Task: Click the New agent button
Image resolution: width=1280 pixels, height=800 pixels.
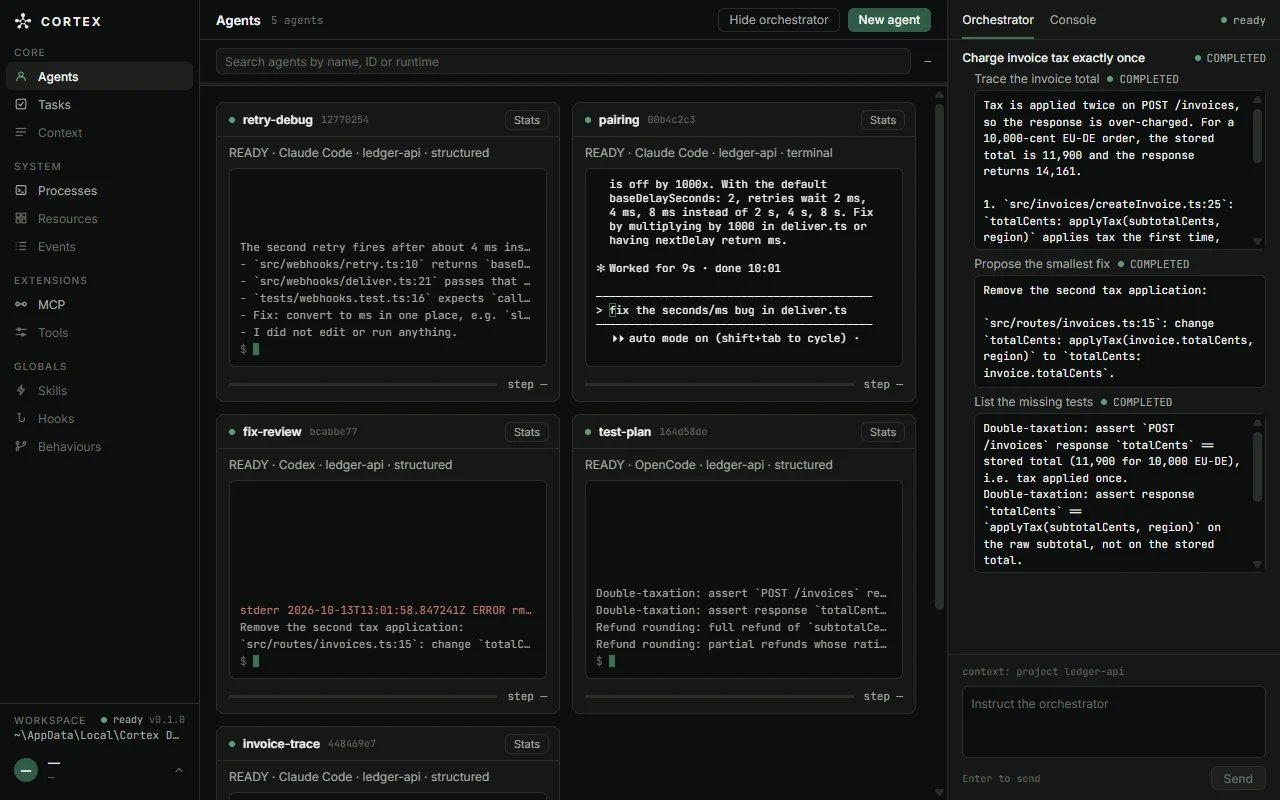Action: (x=889, y=20)
